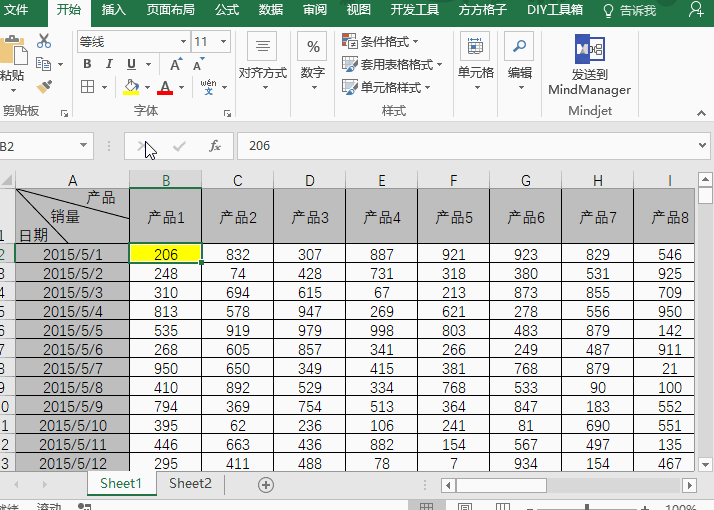Click the Insert Function fx icon
This screenshot has width=714, height=510.
(x=214, y=146)
